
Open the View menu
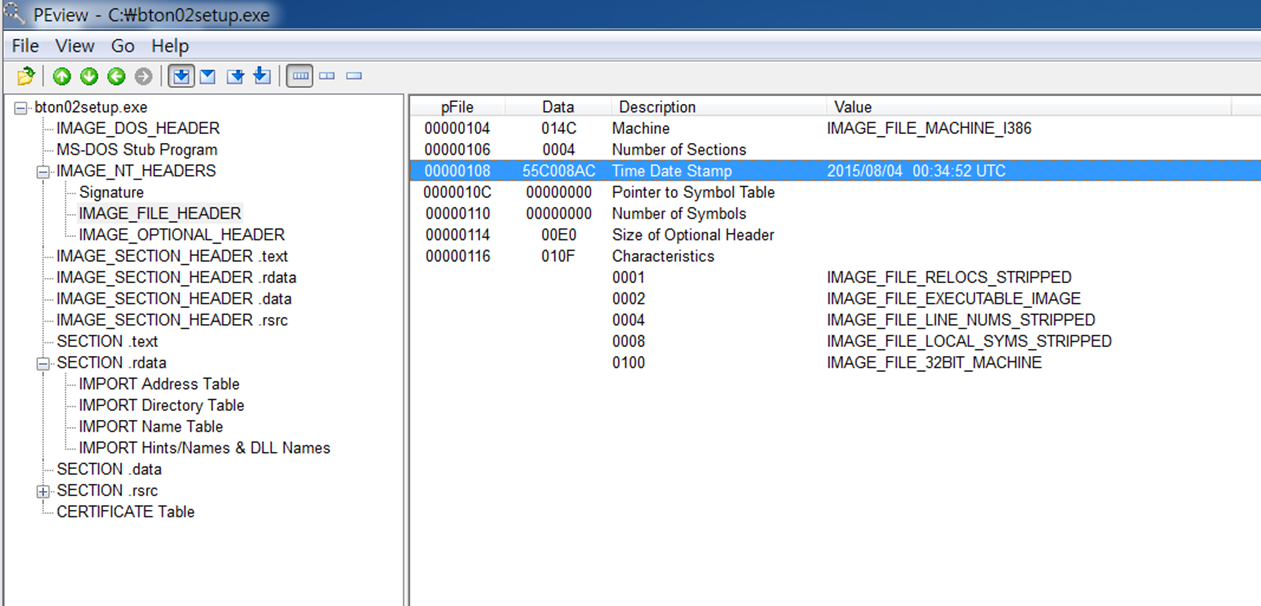tap(75, 46)
